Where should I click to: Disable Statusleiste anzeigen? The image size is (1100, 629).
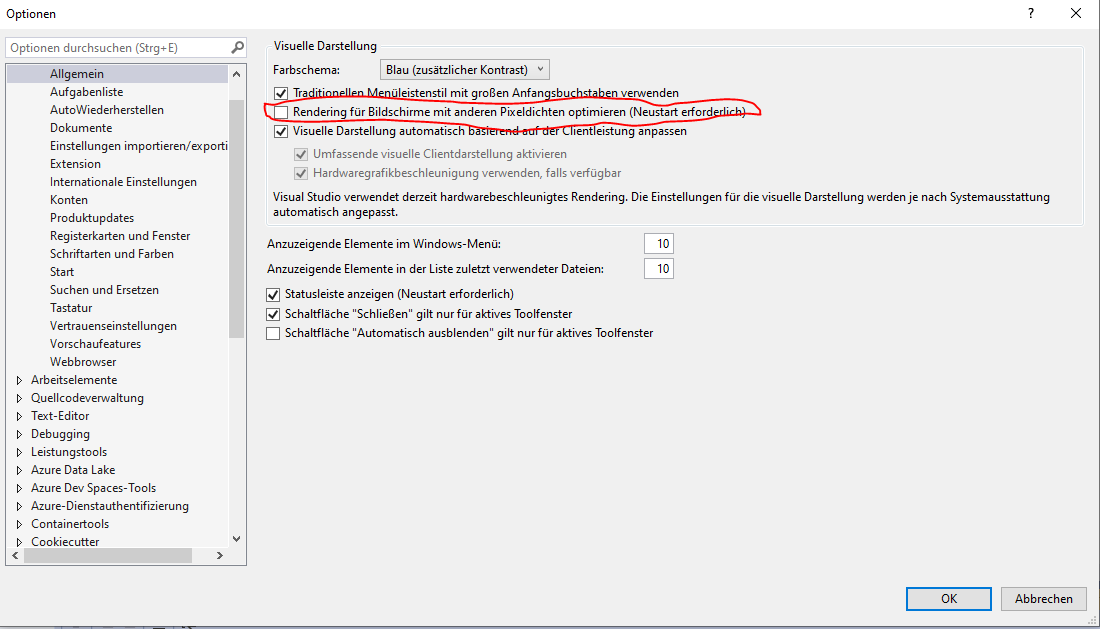pyautogui.click(x=273, y=294)
